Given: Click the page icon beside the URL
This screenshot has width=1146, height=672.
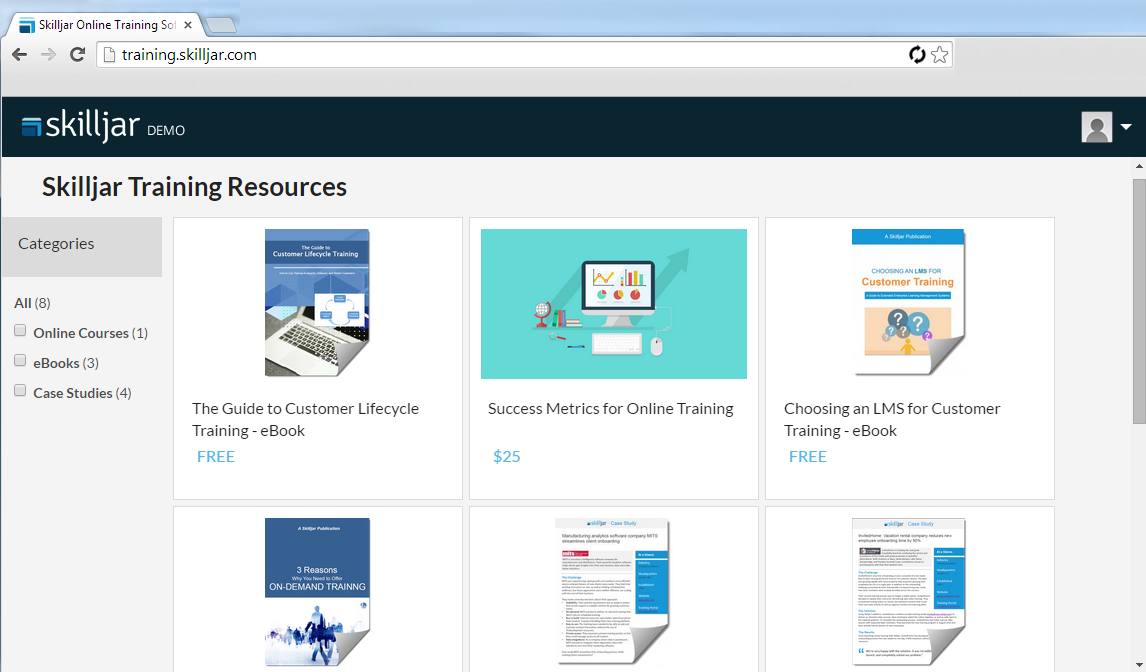Looking at the screenshot, I should point(110,55).
